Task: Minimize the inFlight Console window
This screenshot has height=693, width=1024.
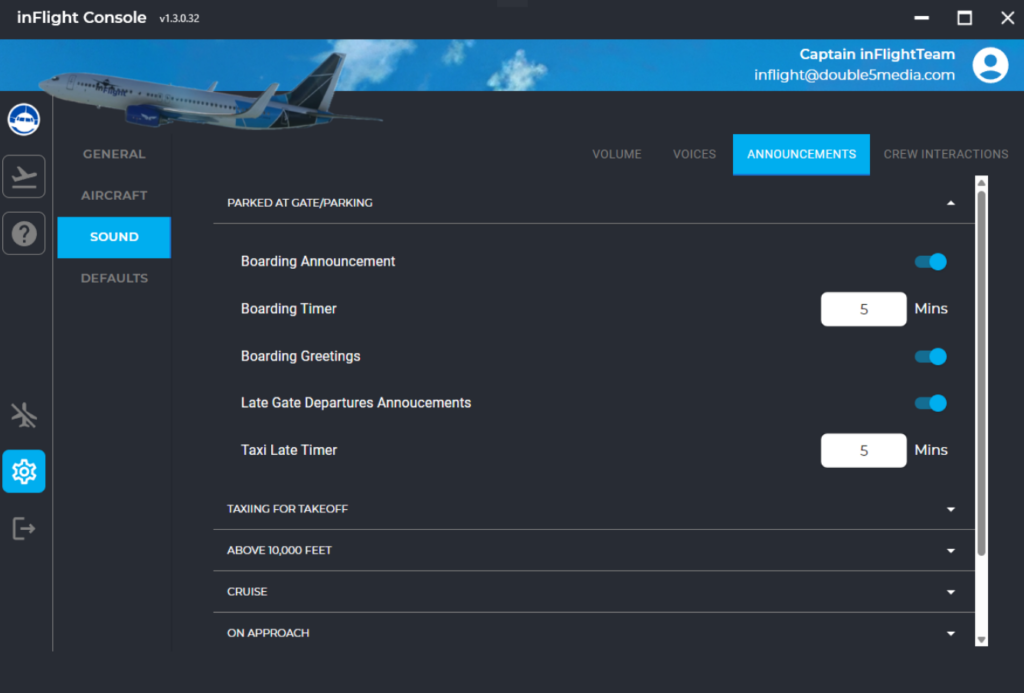Action: tap(921, 18)
